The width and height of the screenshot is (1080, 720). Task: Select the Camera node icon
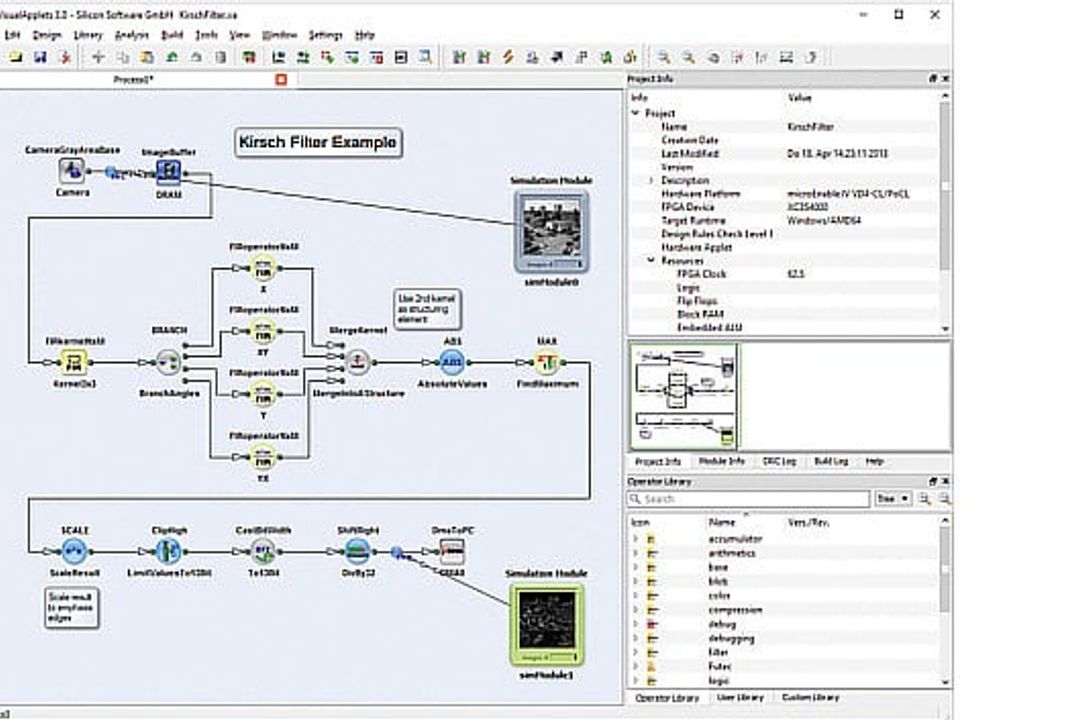click(x=72, y=171)
